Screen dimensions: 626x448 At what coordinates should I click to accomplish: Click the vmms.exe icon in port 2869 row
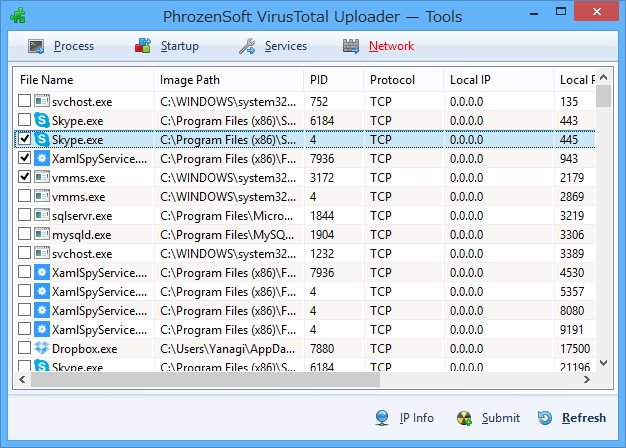point(42,196)
